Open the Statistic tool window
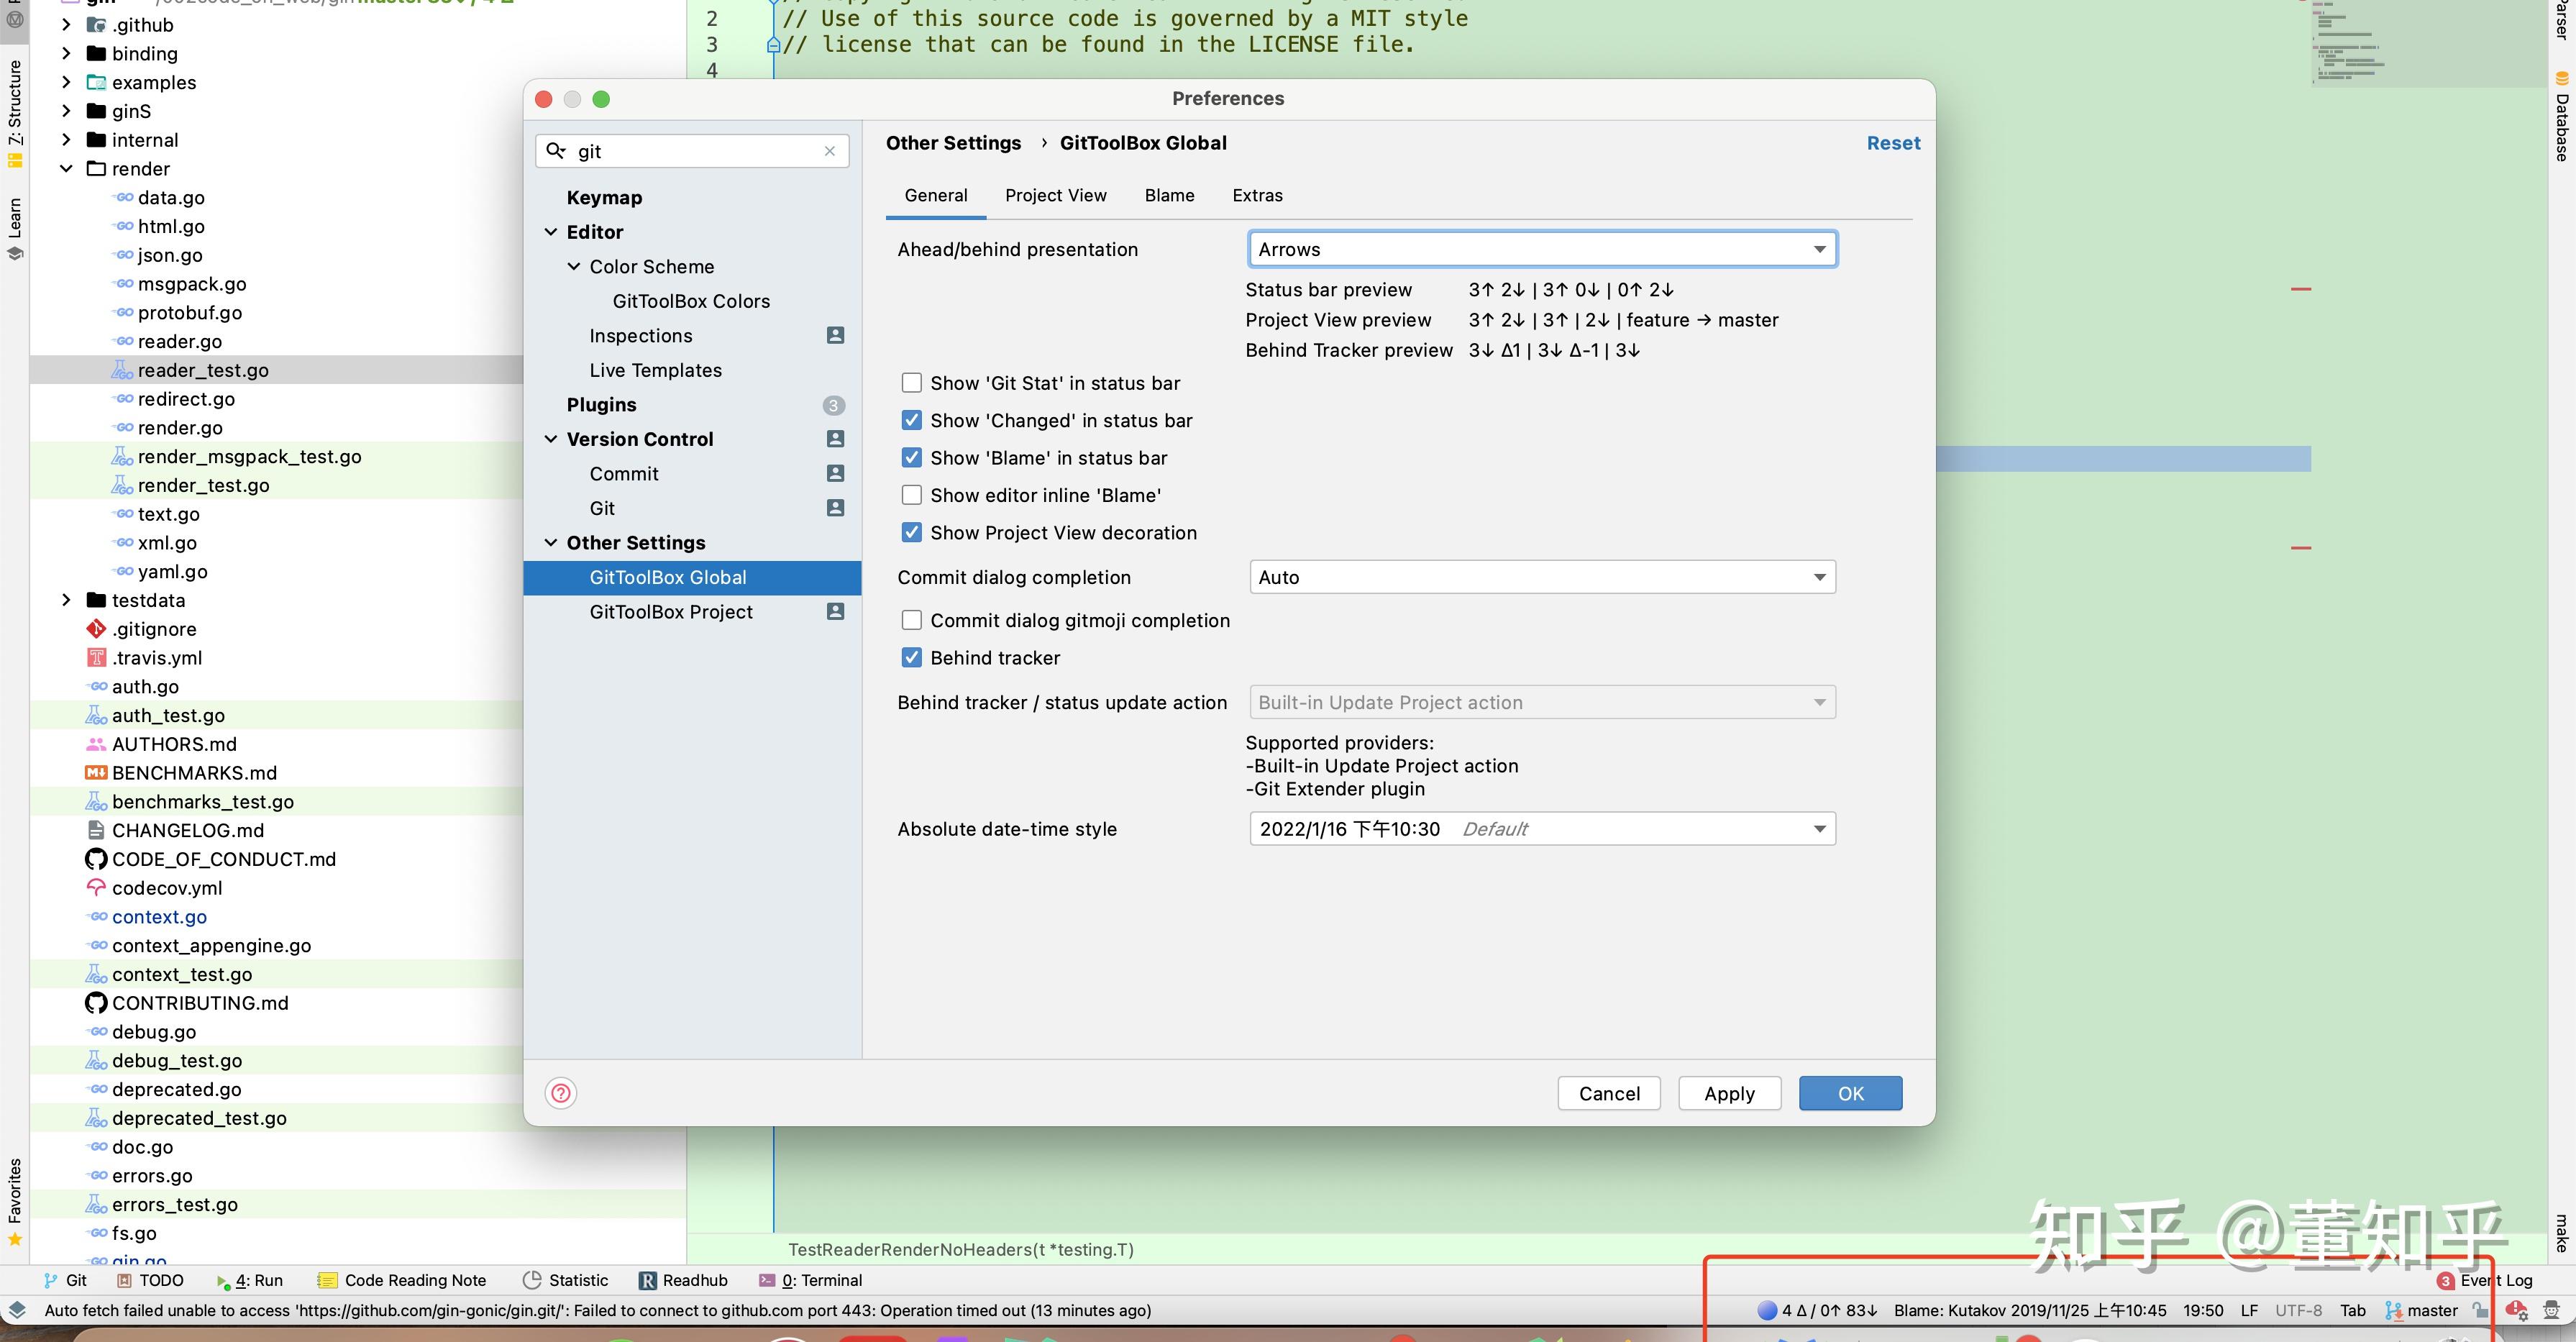Image resolution: width=2576 pixels, height=1342 pixels. 566,1280
